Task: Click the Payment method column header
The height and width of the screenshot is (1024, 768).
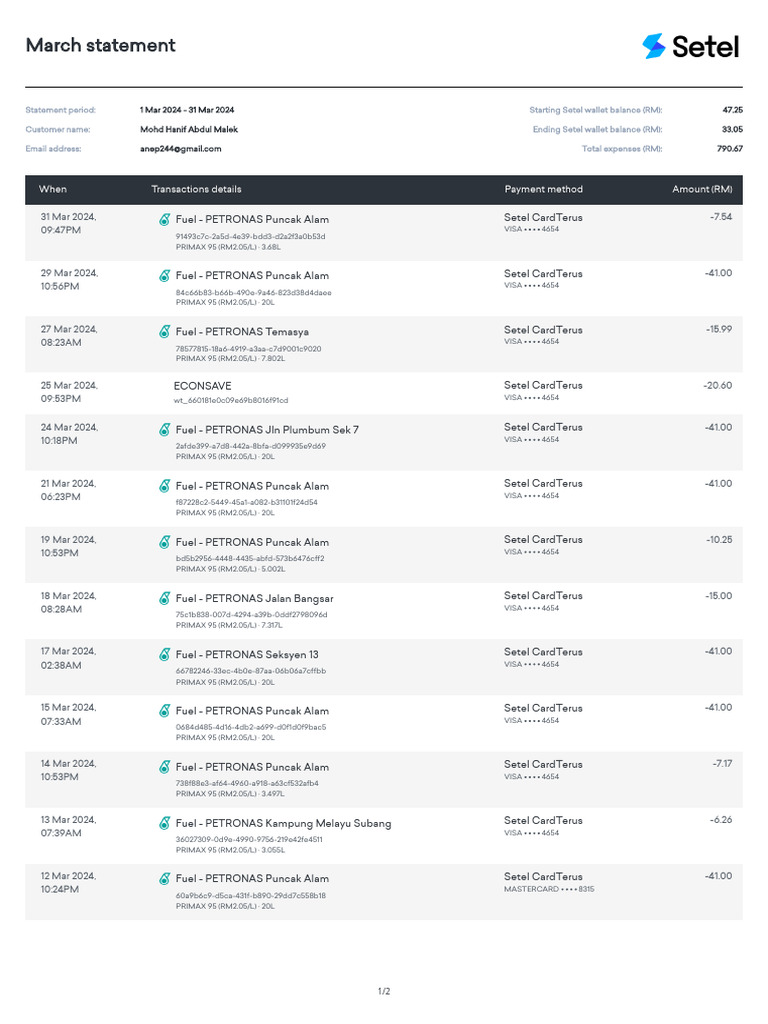Action: pos(543,189)
